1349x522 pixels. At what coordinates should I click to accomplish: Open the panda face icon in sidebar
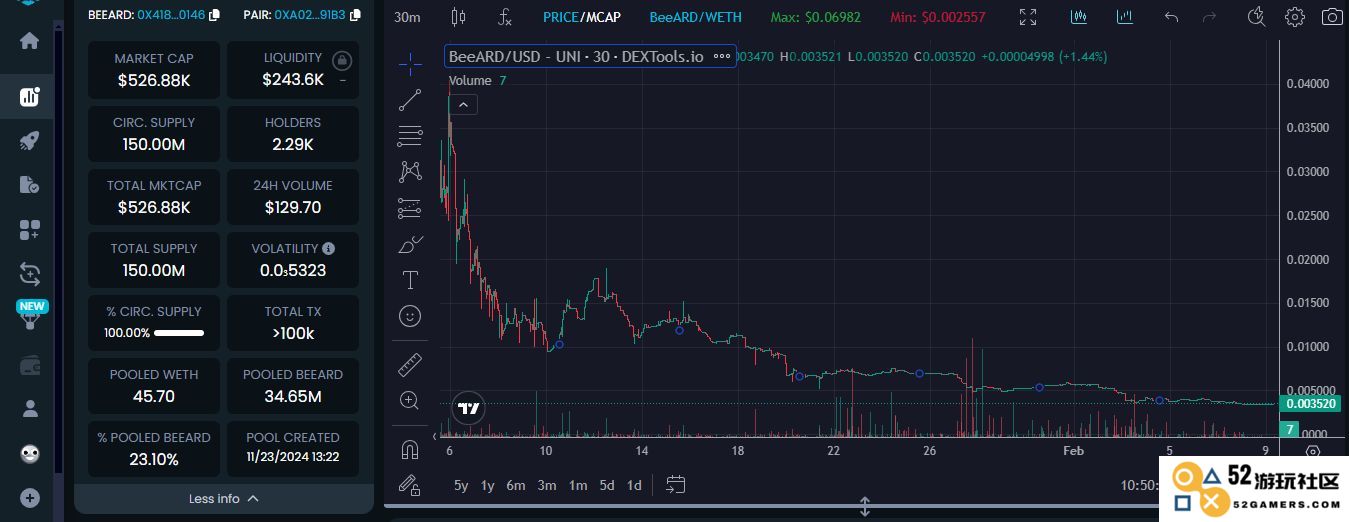point(30,454)
